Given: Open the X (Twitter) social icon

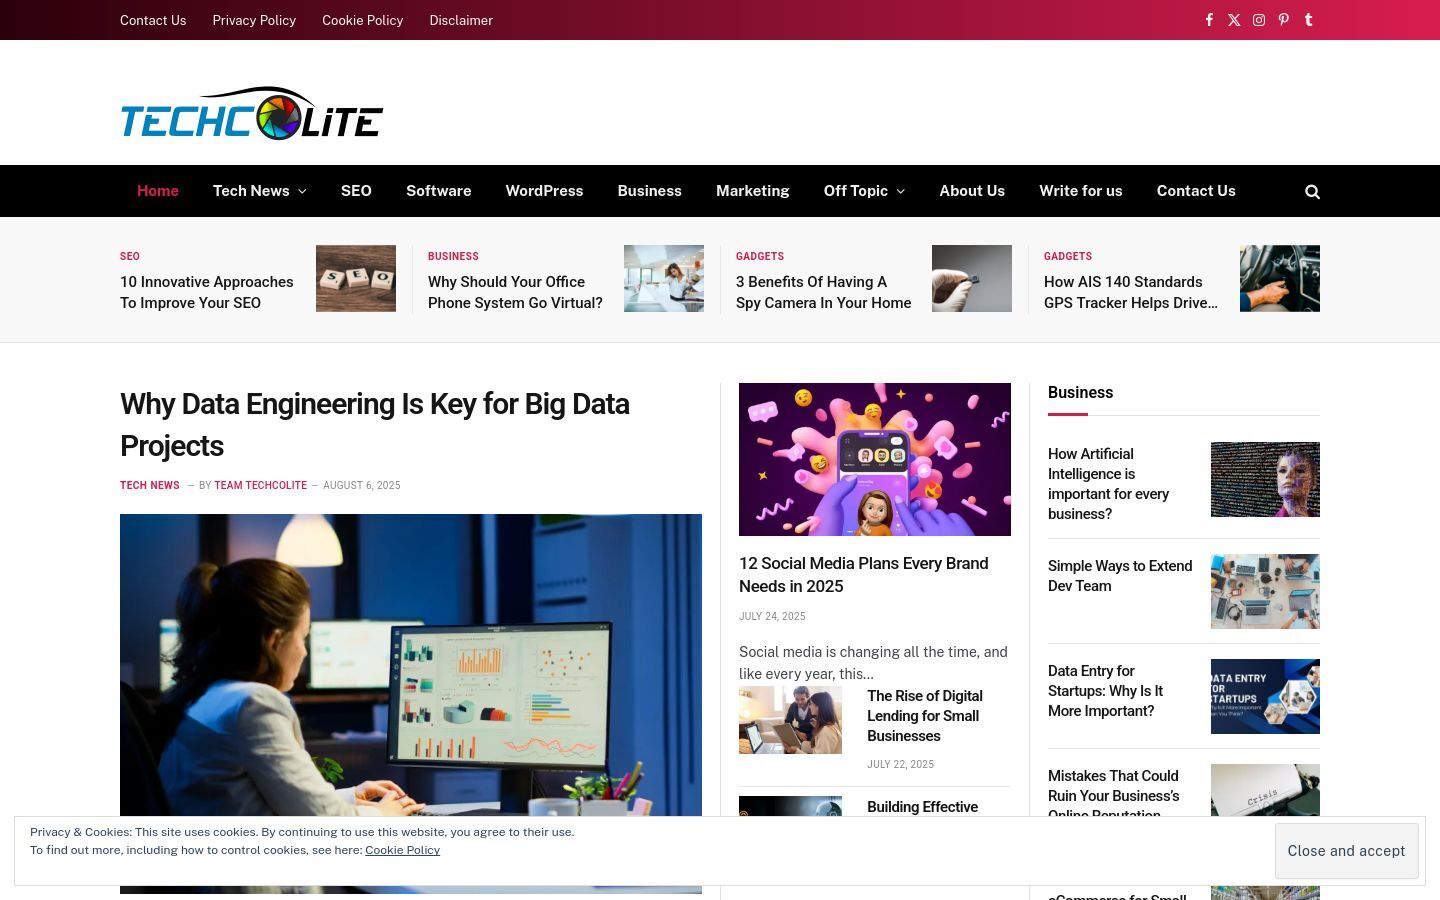Looking at the screenshot, I should [1234, 20].
